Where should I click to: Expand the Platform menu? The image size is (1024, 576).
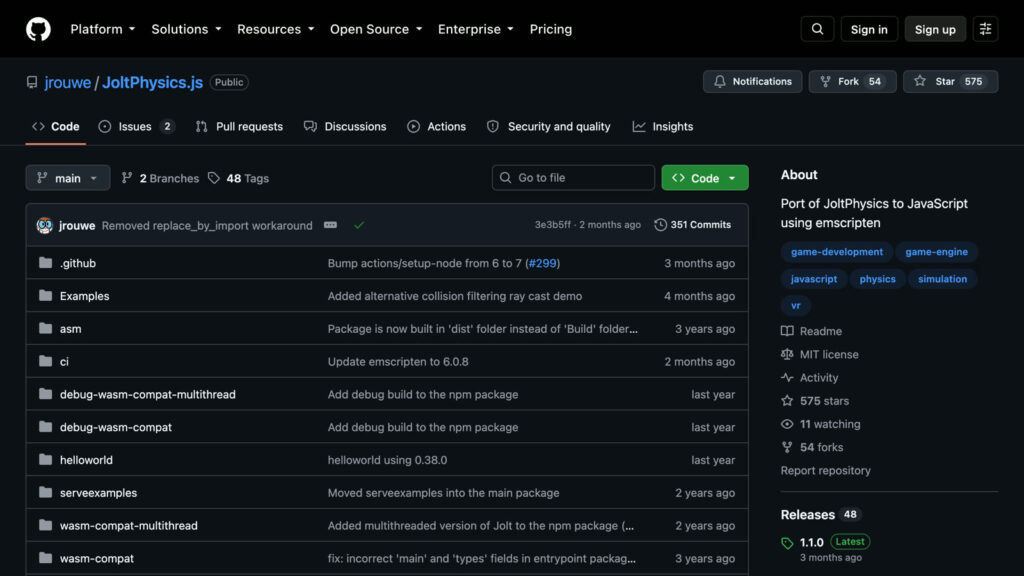[x=103, y=29]
